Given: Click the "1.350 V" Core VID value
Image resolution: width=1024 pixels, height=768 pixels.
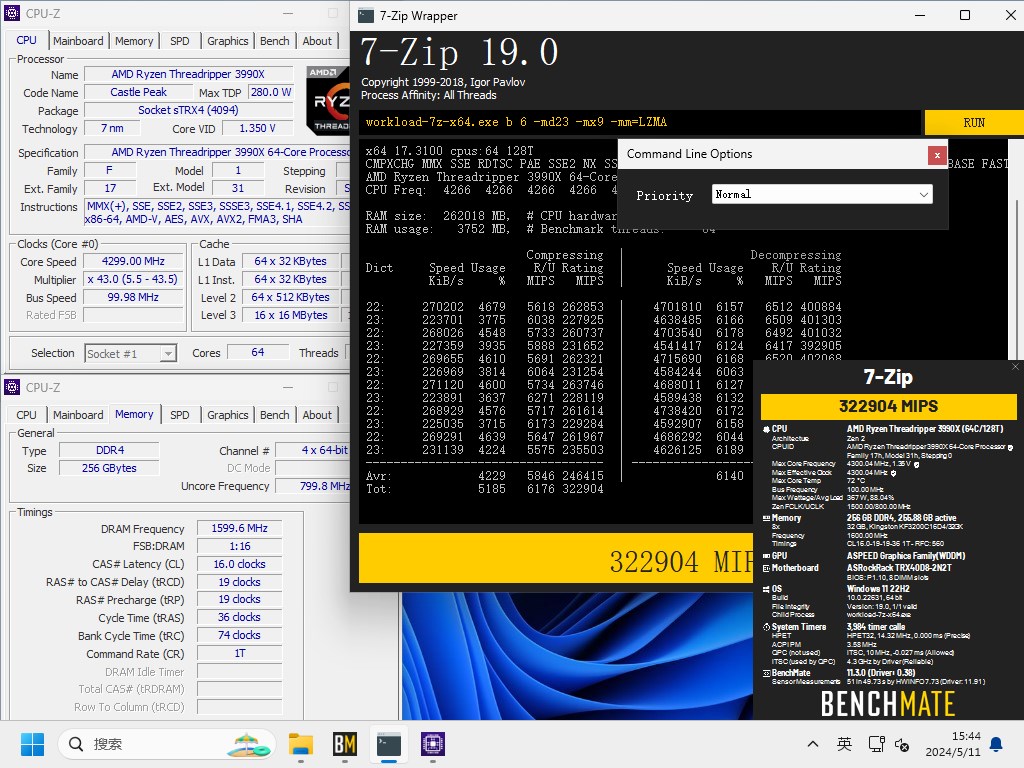Looking at the screenshot, I should tap(257, 129).
